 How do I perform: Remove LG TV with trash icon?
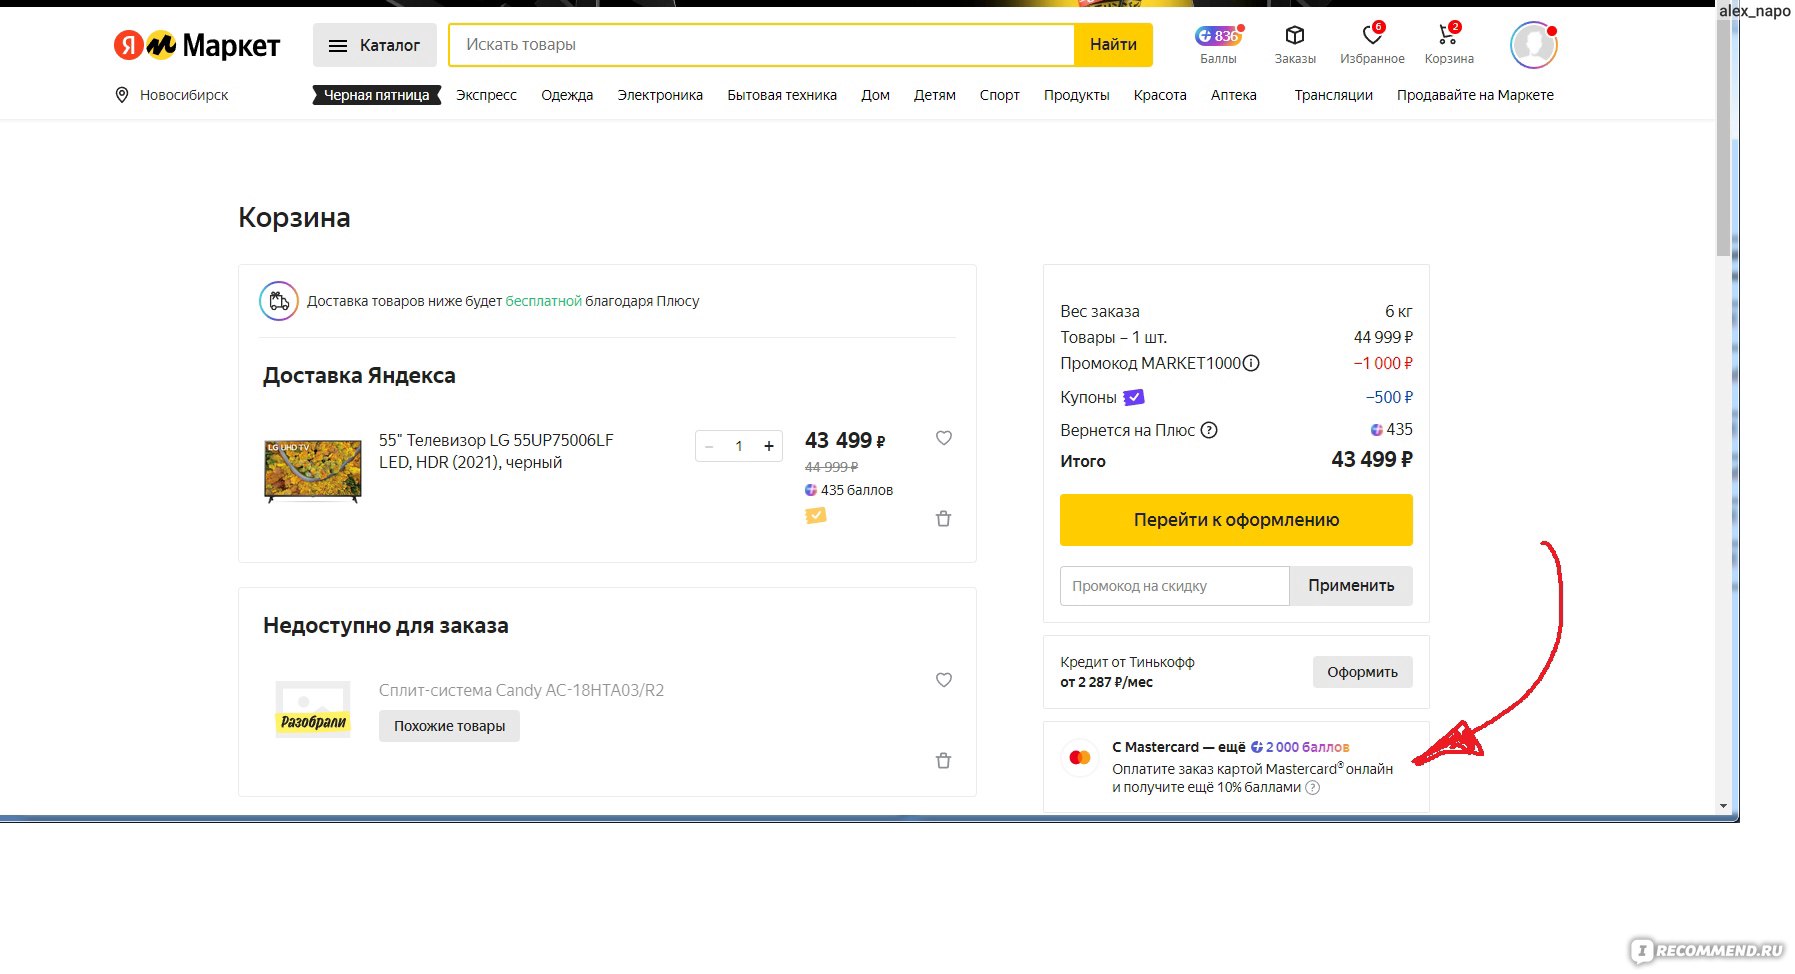943,518
